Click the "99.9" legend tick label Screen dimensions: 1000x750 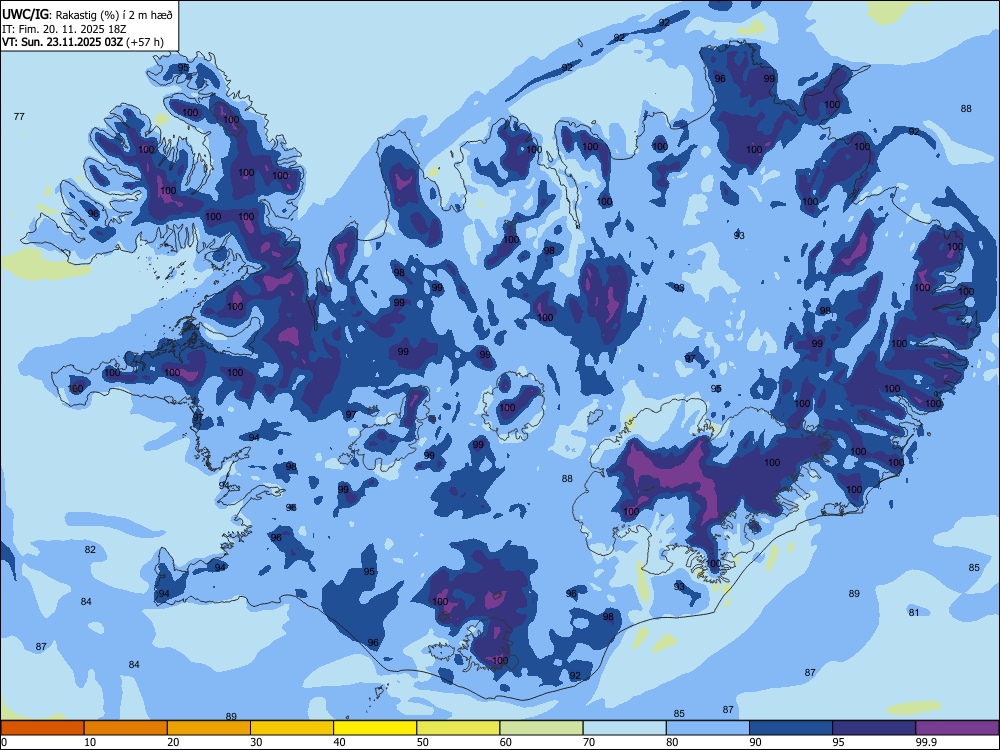pos(925,742)
